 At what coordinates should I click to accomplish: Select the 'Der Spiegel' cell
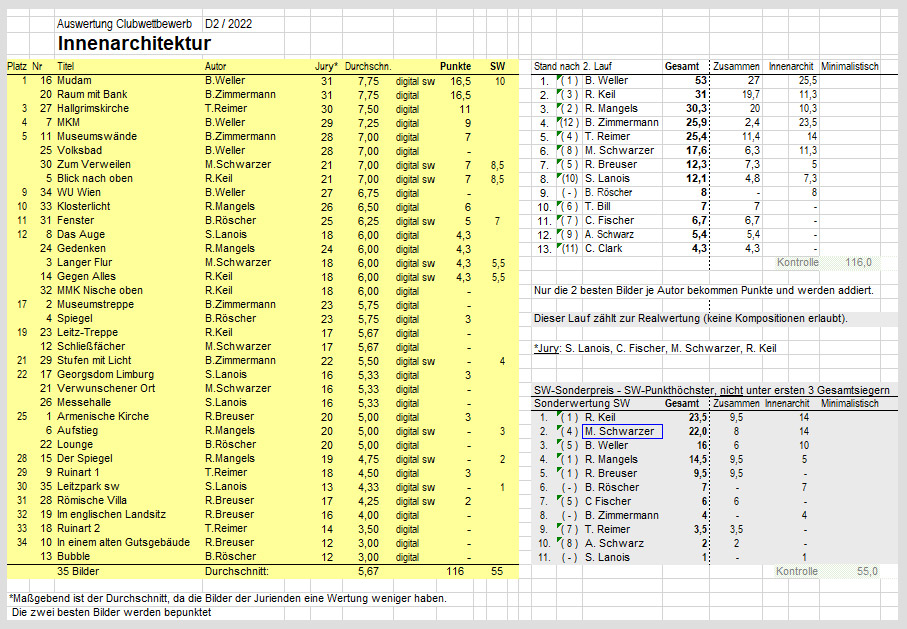[x=84, y=458]
